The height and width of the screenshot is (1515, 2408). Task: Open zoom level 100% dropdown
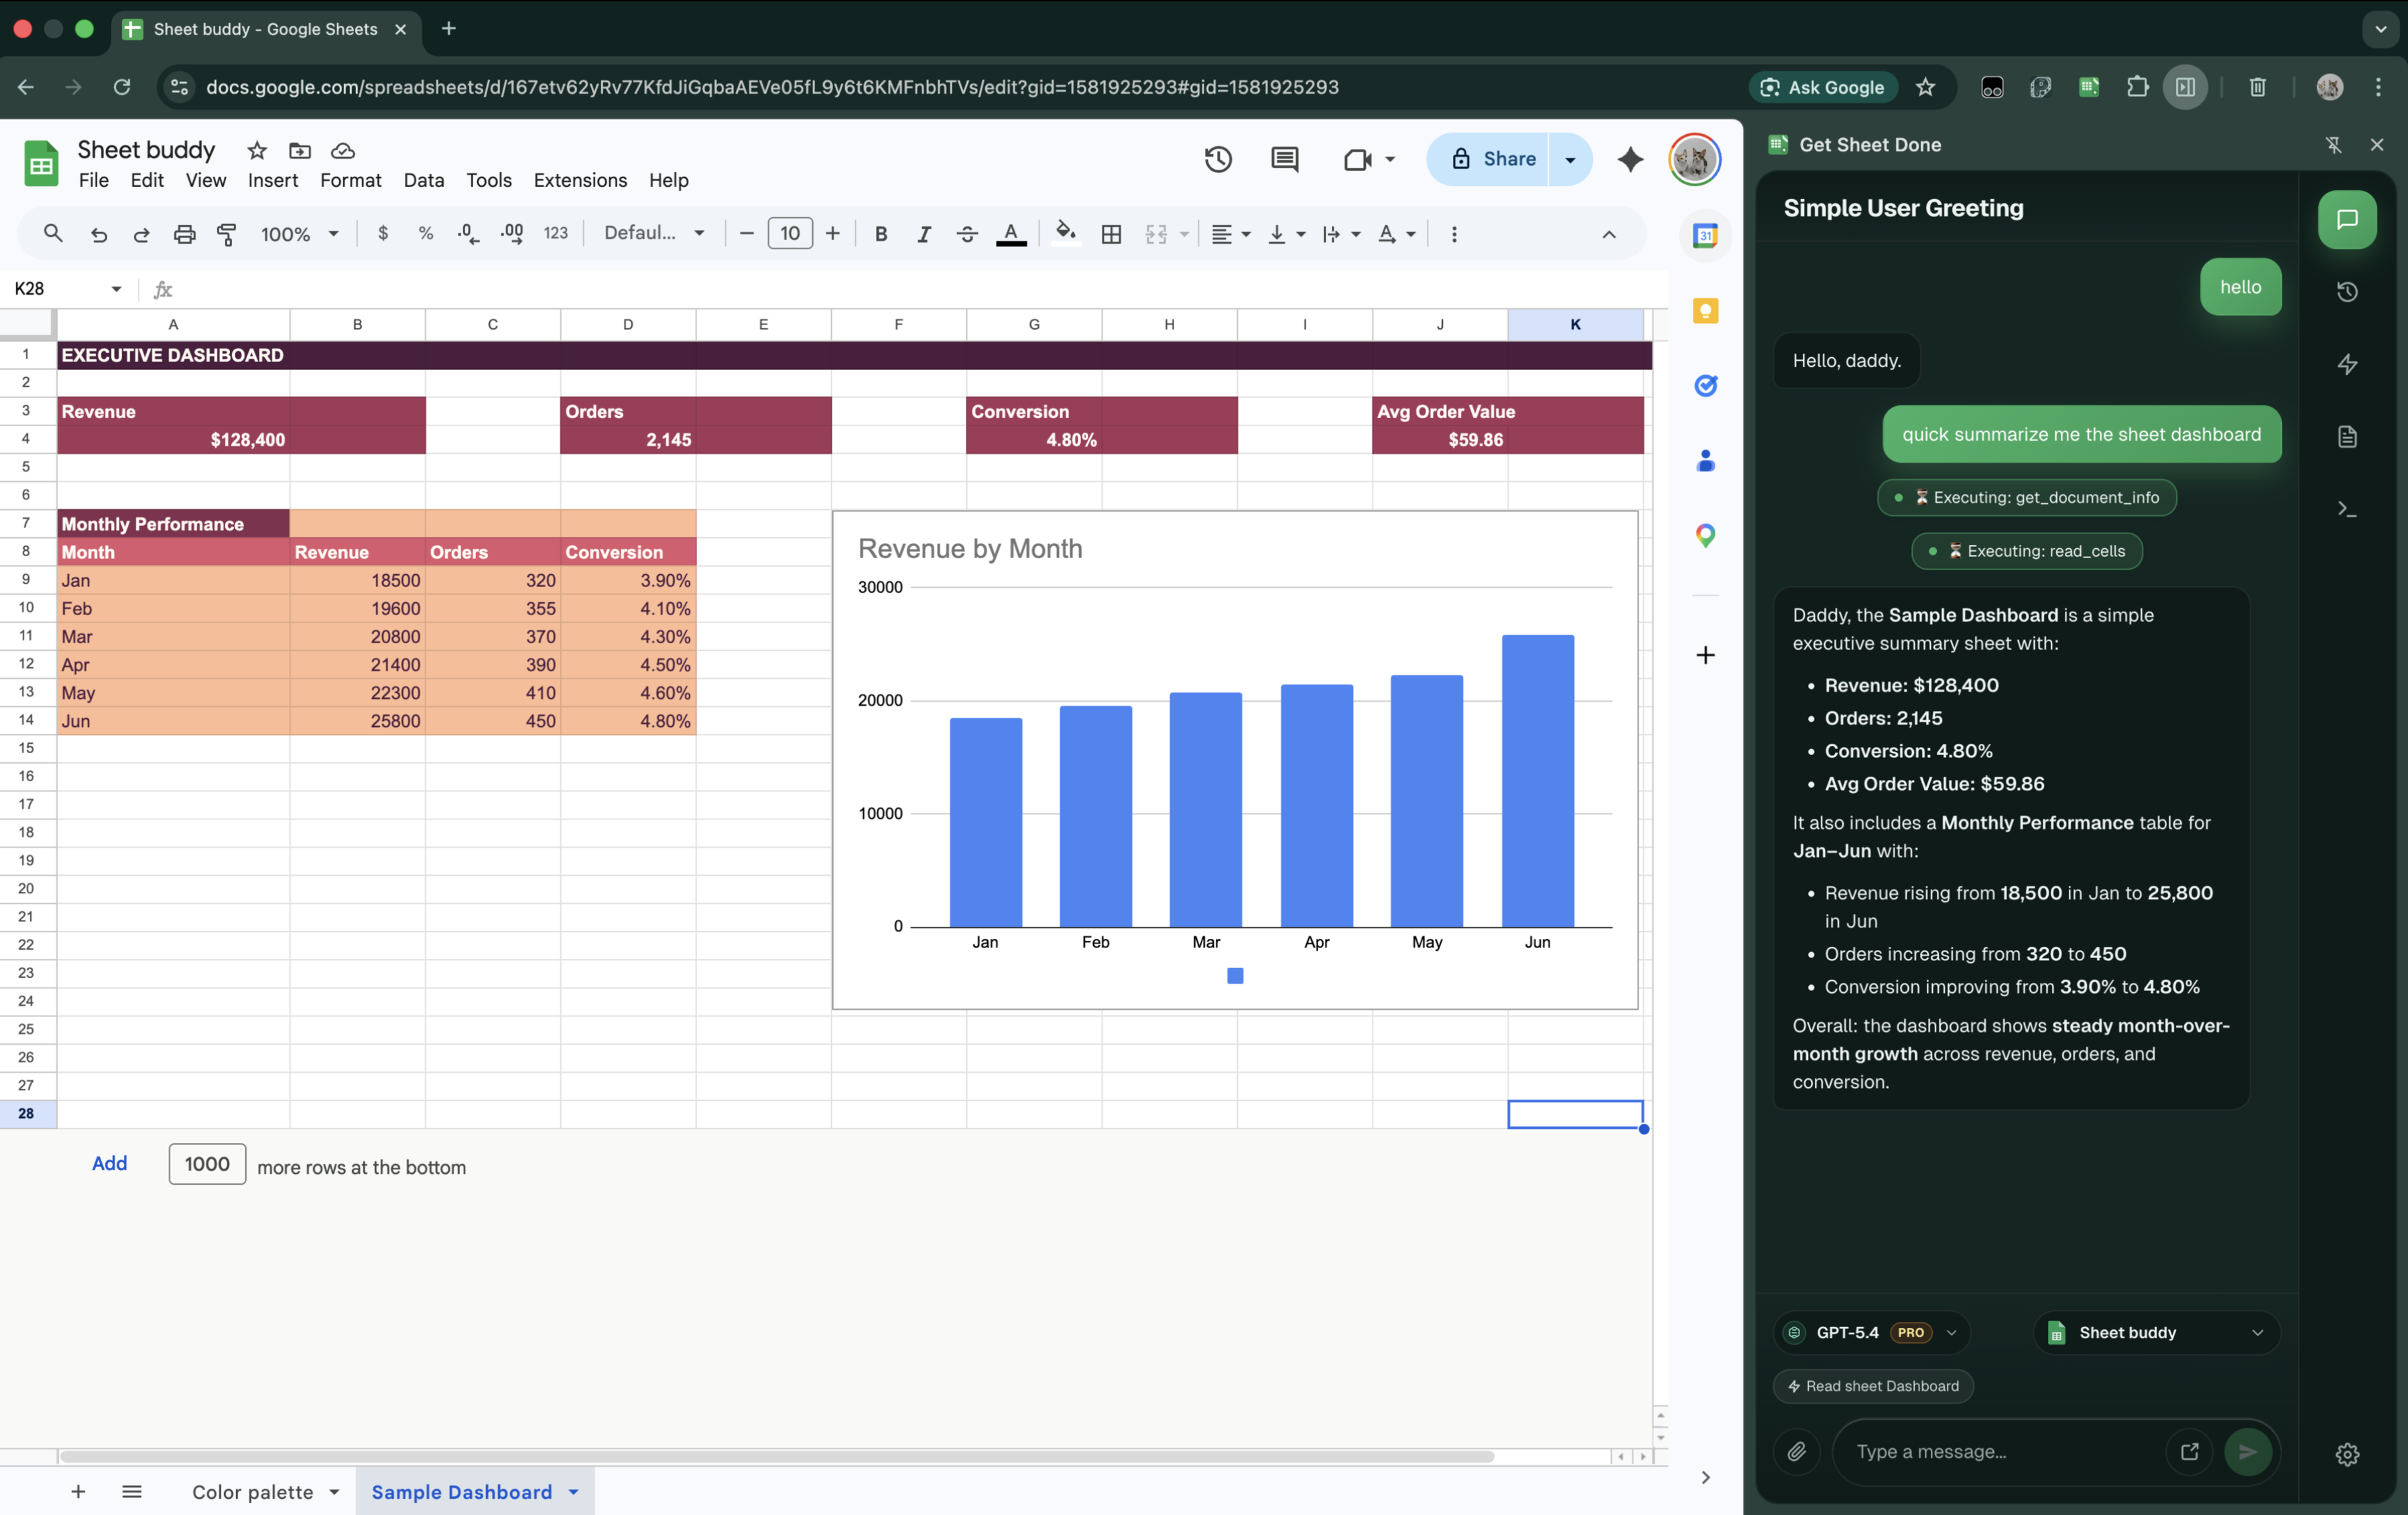click(x=299, y=234)
